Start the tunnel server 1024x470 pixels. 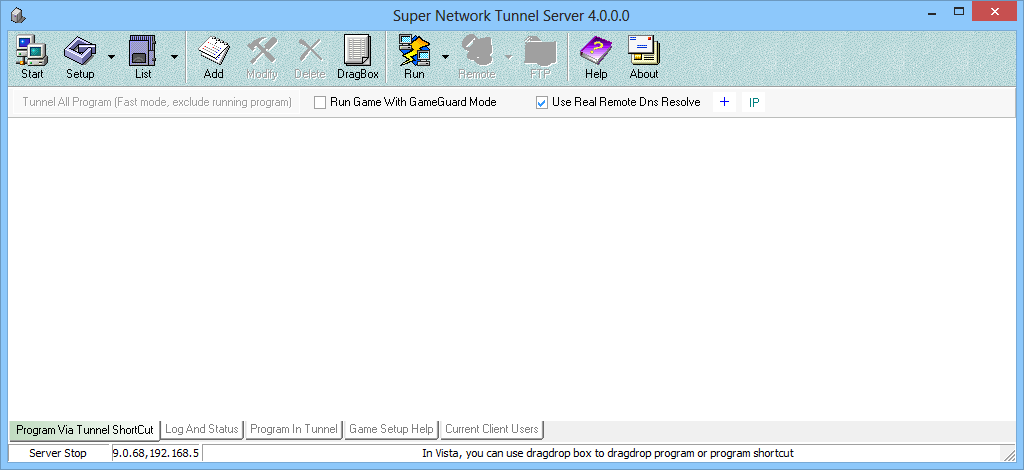click(x=32, y=57)
